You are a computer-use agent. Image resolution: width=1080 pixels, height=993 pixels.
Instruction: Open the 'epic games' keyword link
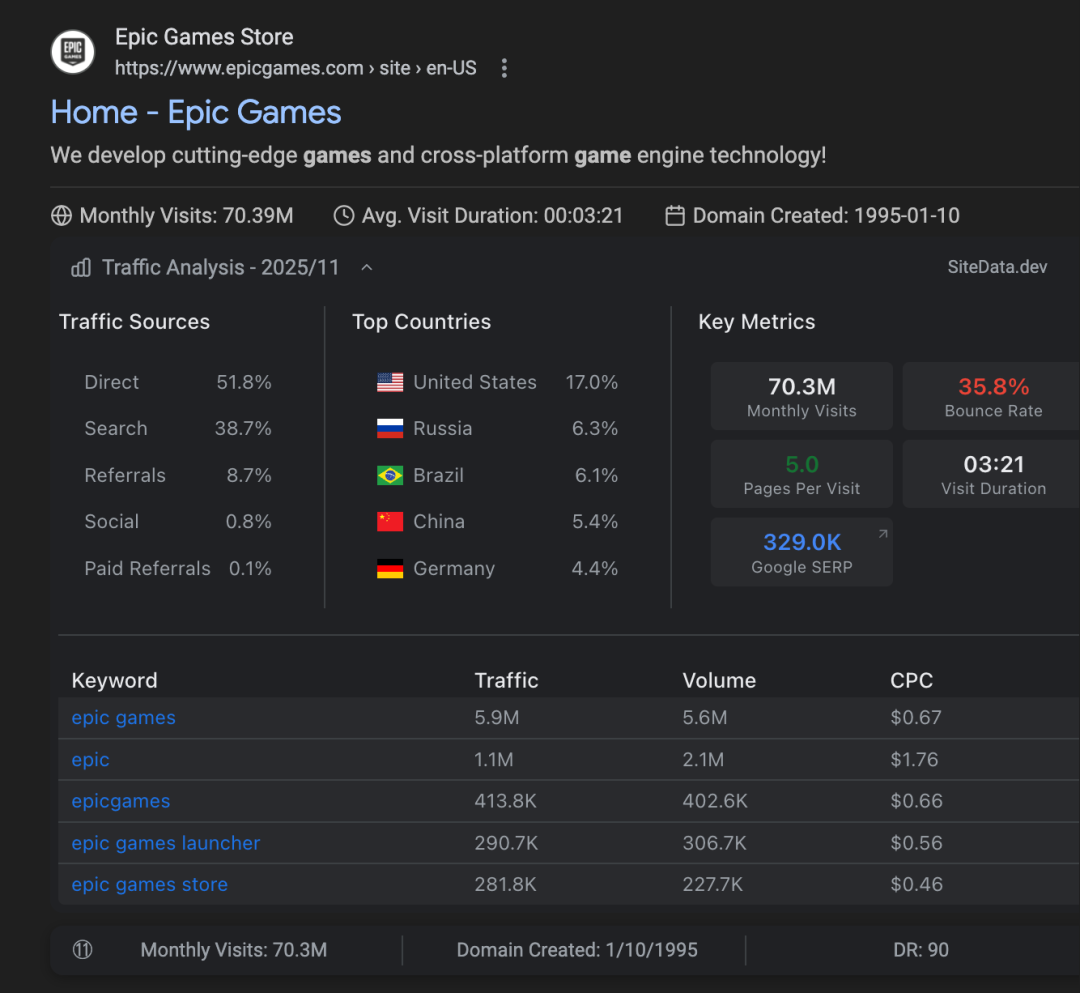(x=123, y=718)
